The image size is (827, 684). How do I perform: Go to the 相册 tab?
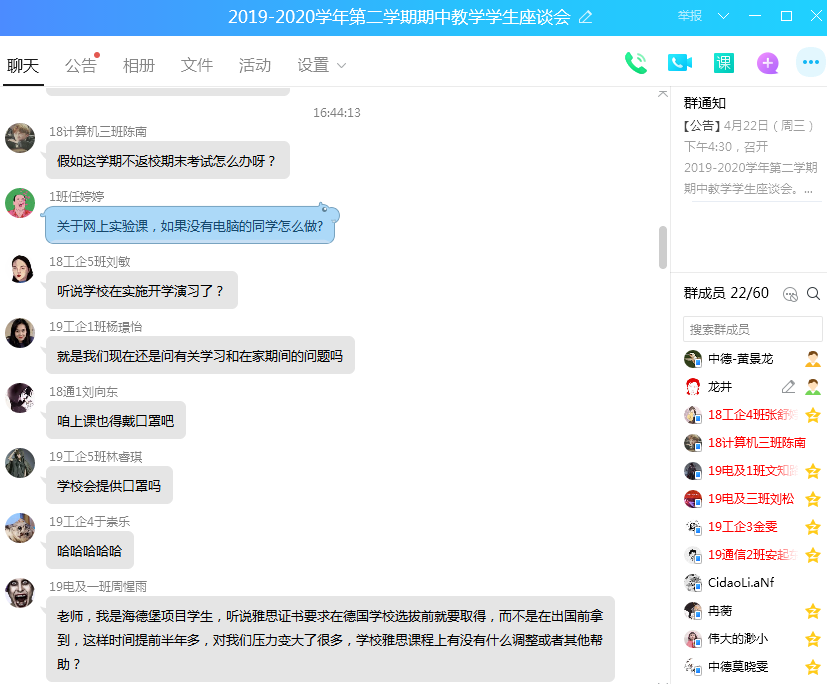coord(139,65)
